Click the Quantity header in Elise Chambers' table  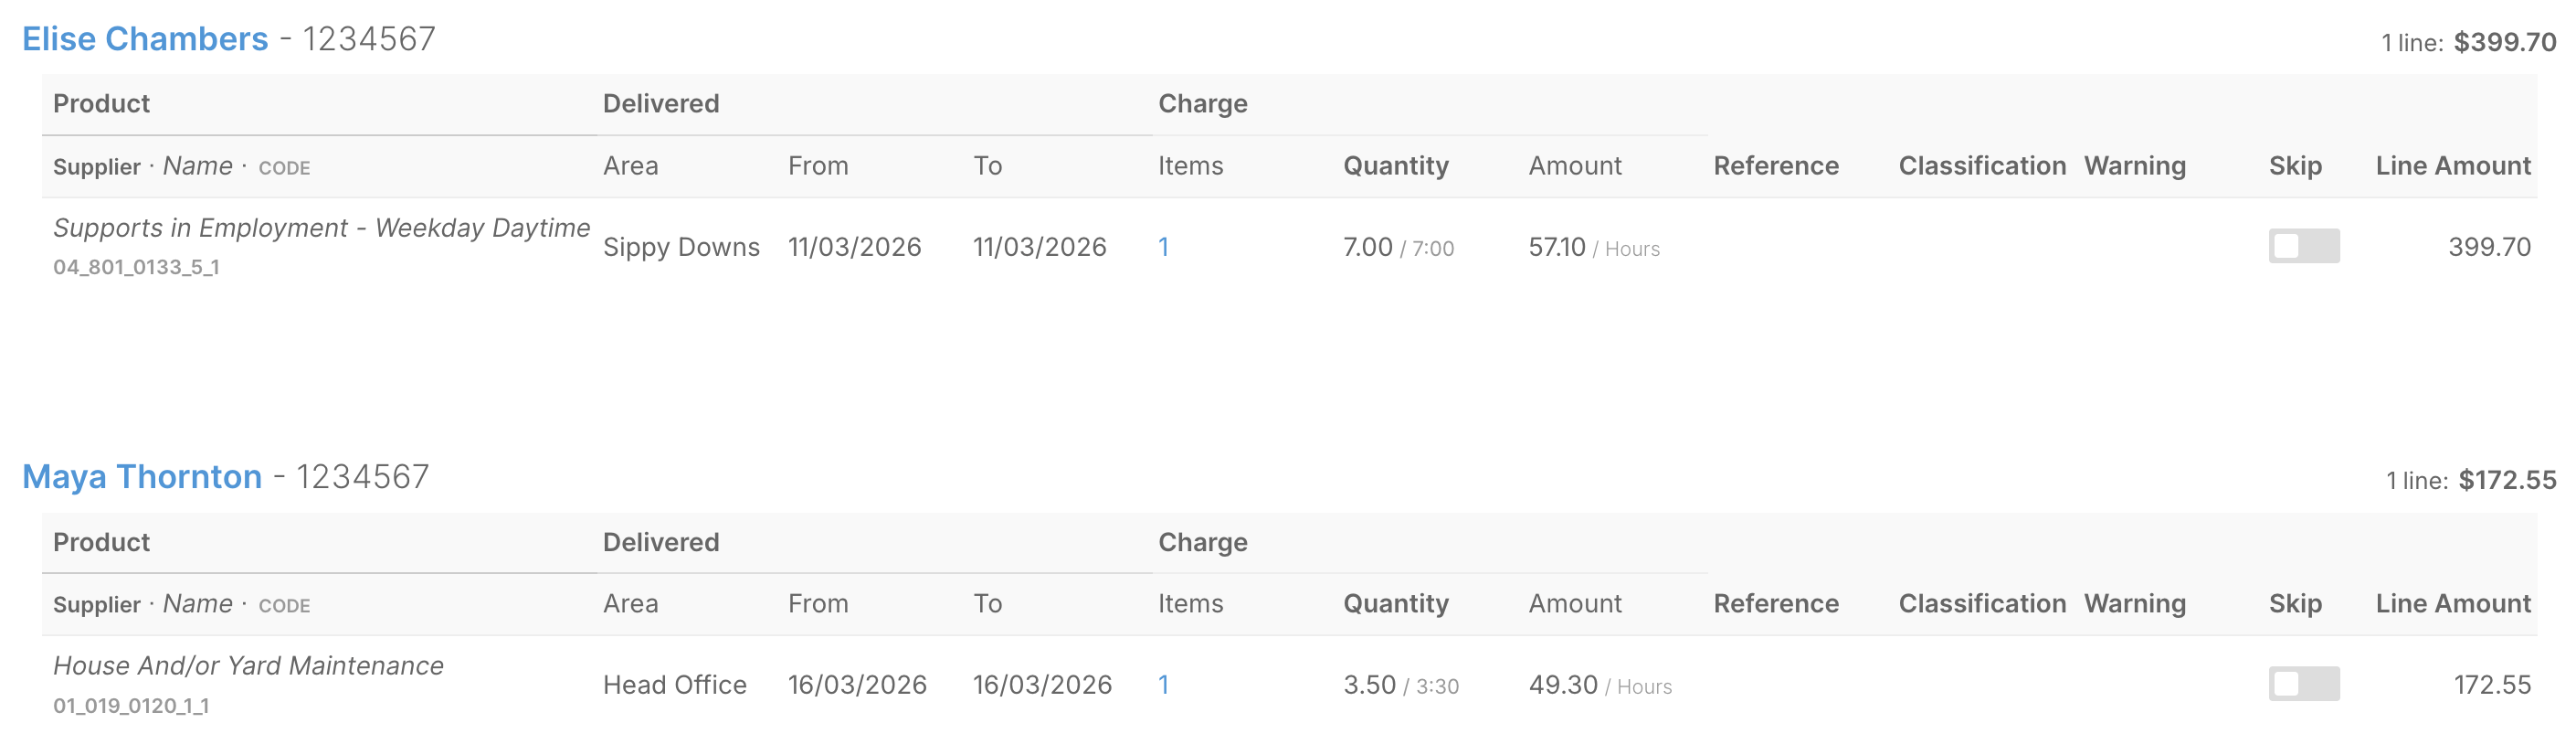tap(1395, 166)
